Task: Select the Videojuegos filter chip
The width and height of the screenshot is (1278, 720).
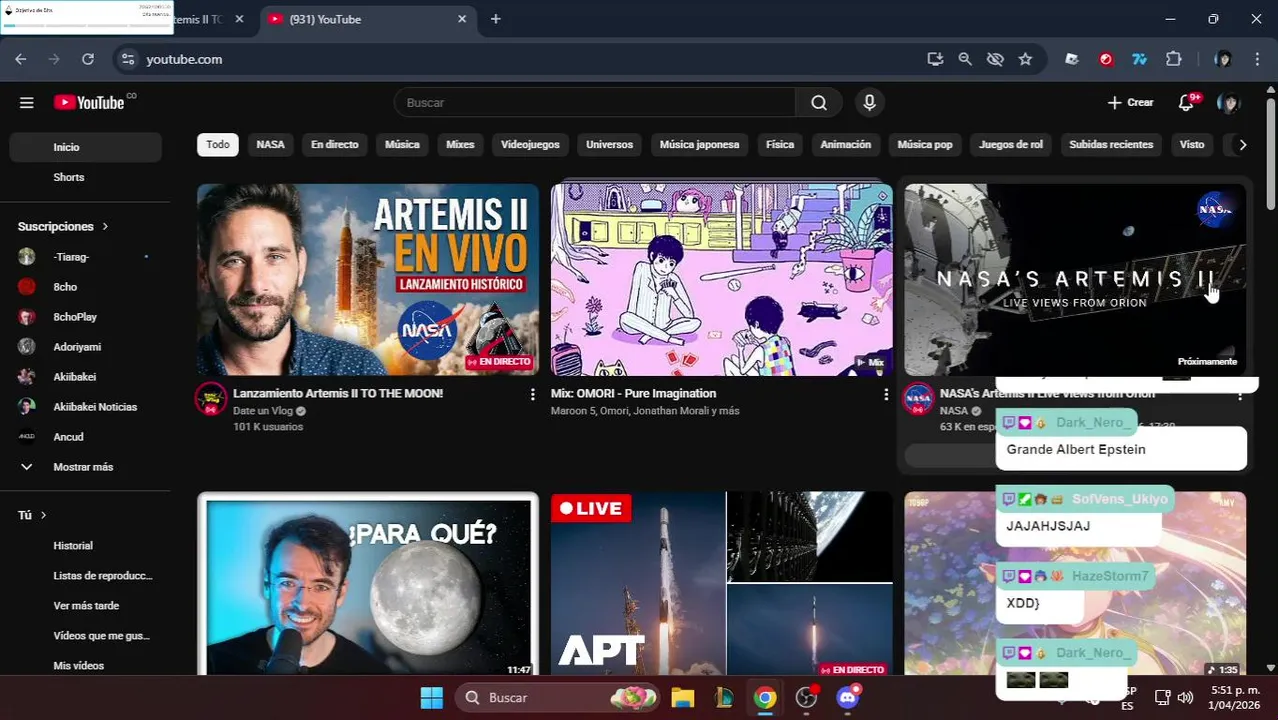Action: 530,144
